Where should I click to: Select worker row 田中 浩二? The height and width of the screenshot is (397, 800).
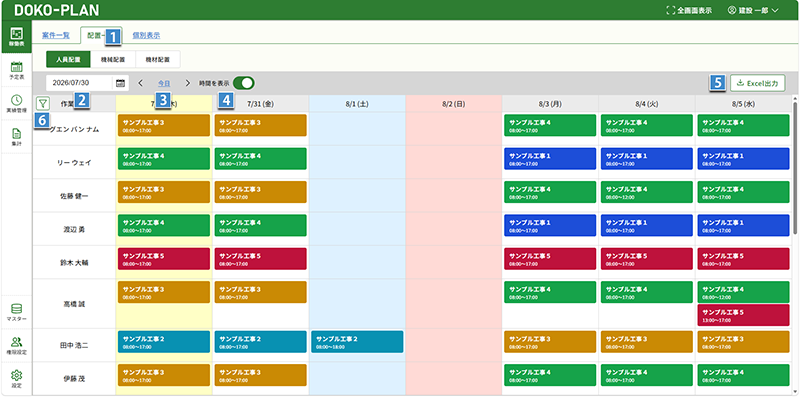point(74,345)
